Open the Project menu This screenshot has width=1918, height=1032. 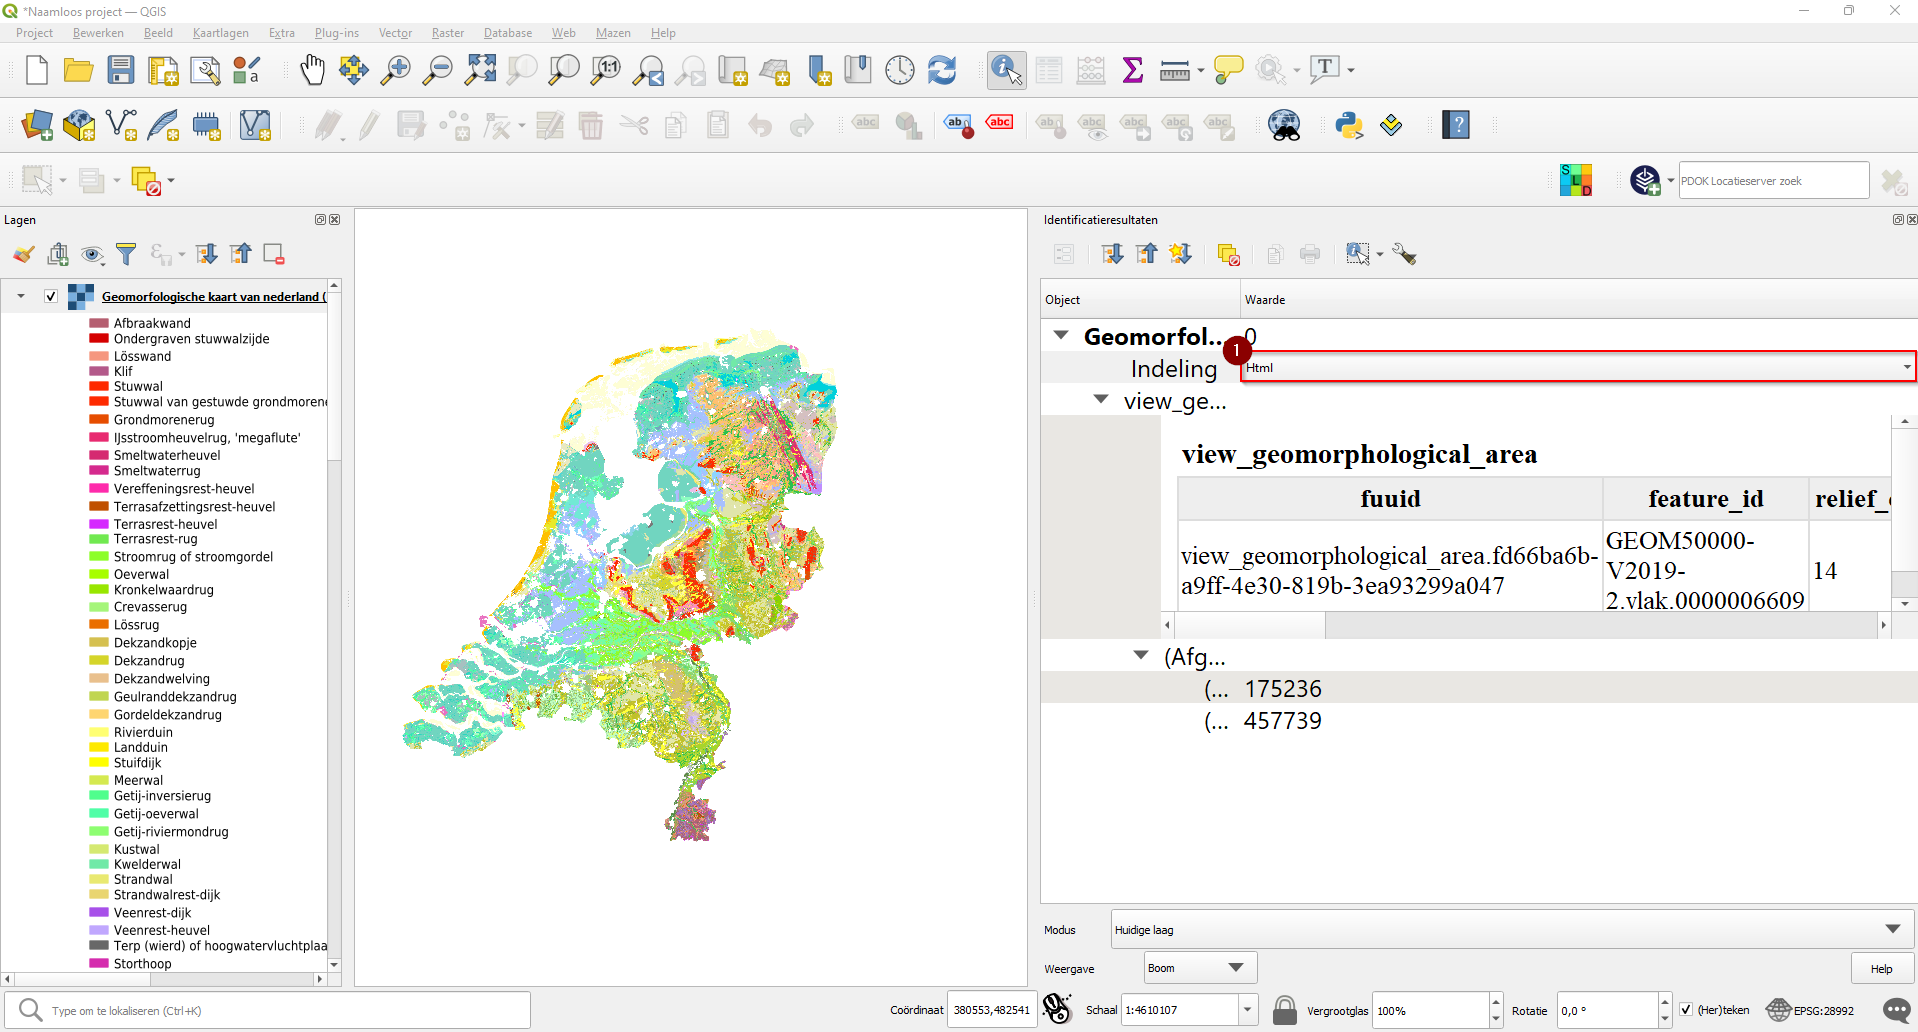[34, 33]
